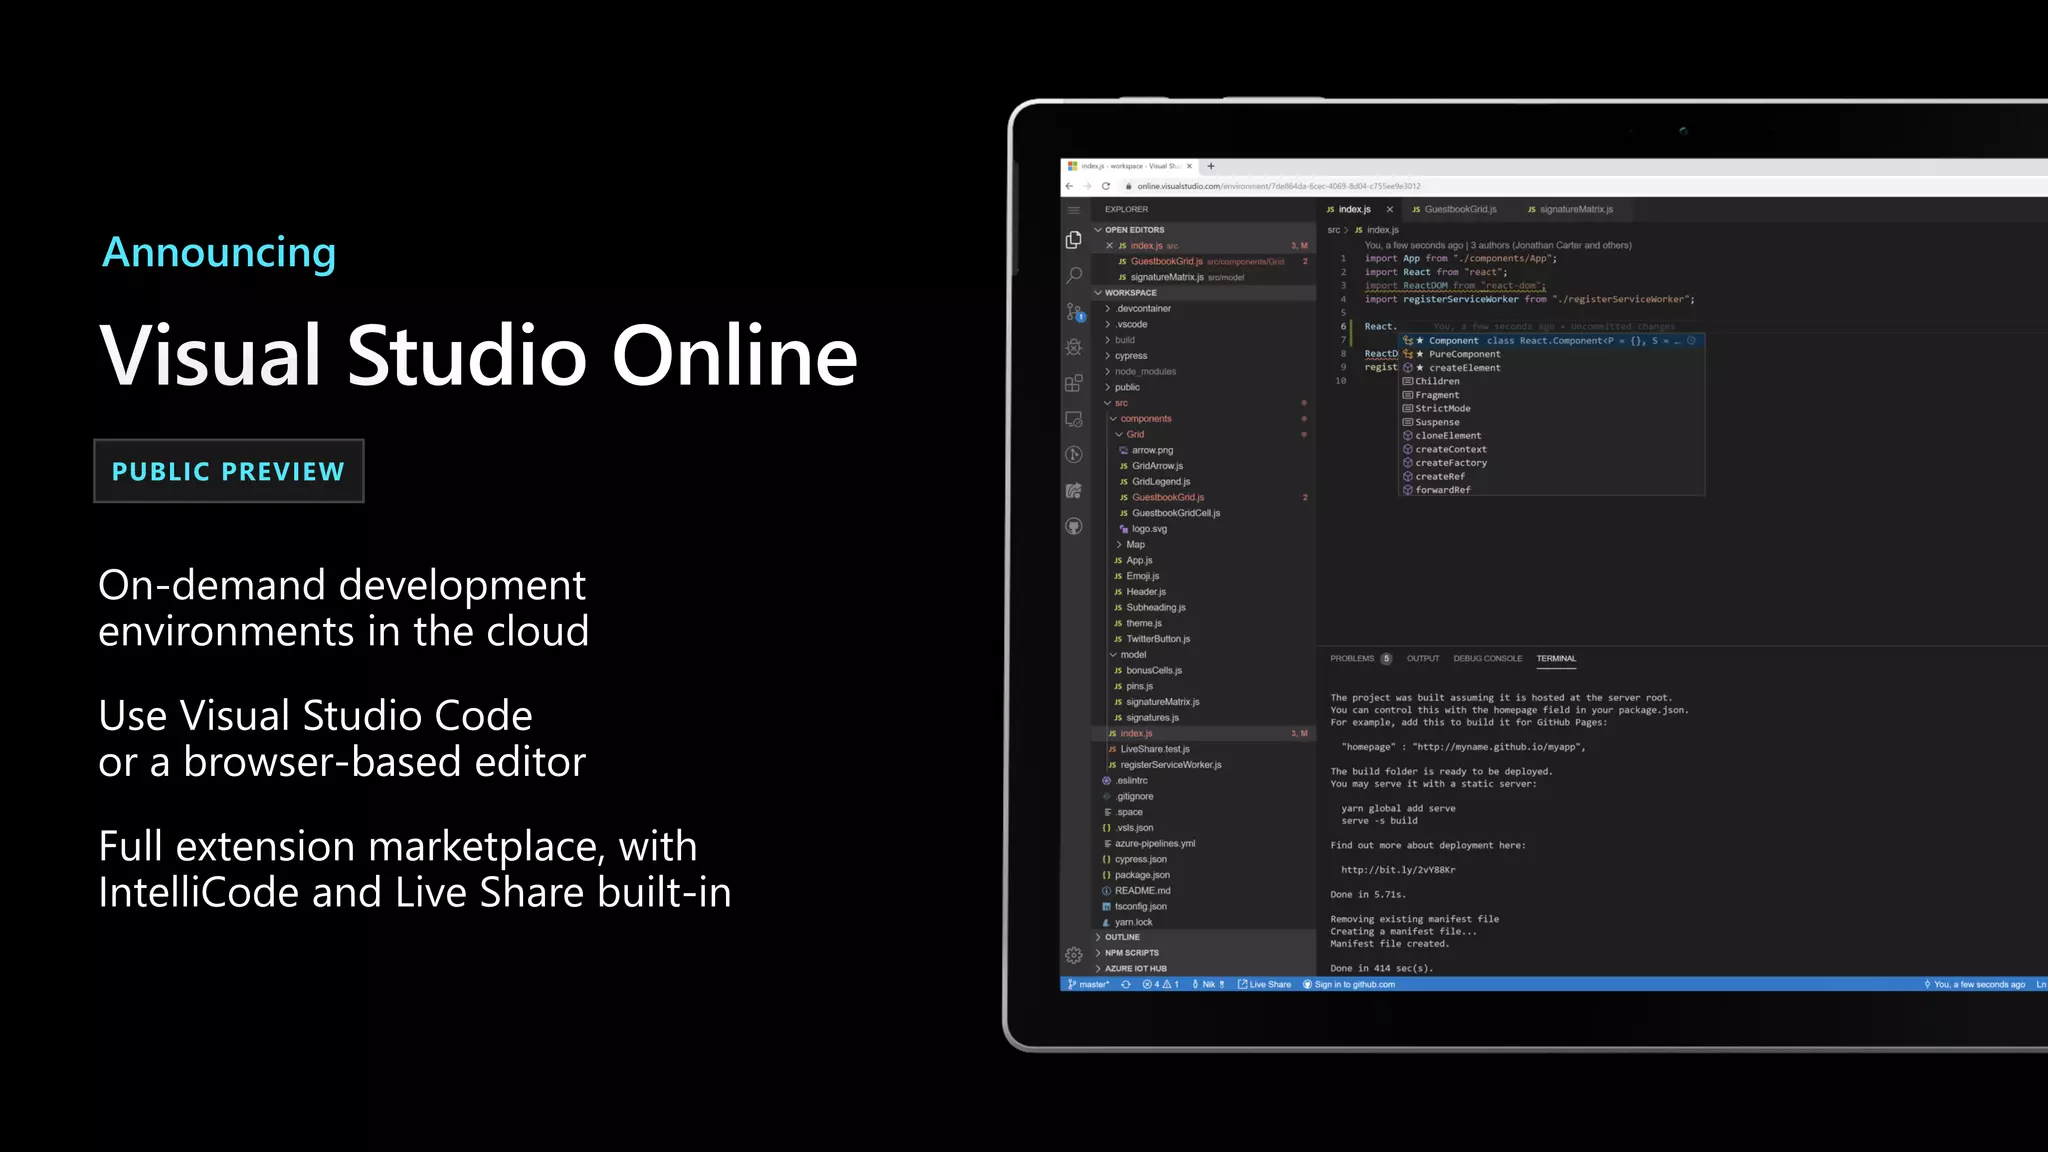Expand the NPM Scripts section
The width and height of the screenshot is (2048, 1152).
pos(1131,953)
